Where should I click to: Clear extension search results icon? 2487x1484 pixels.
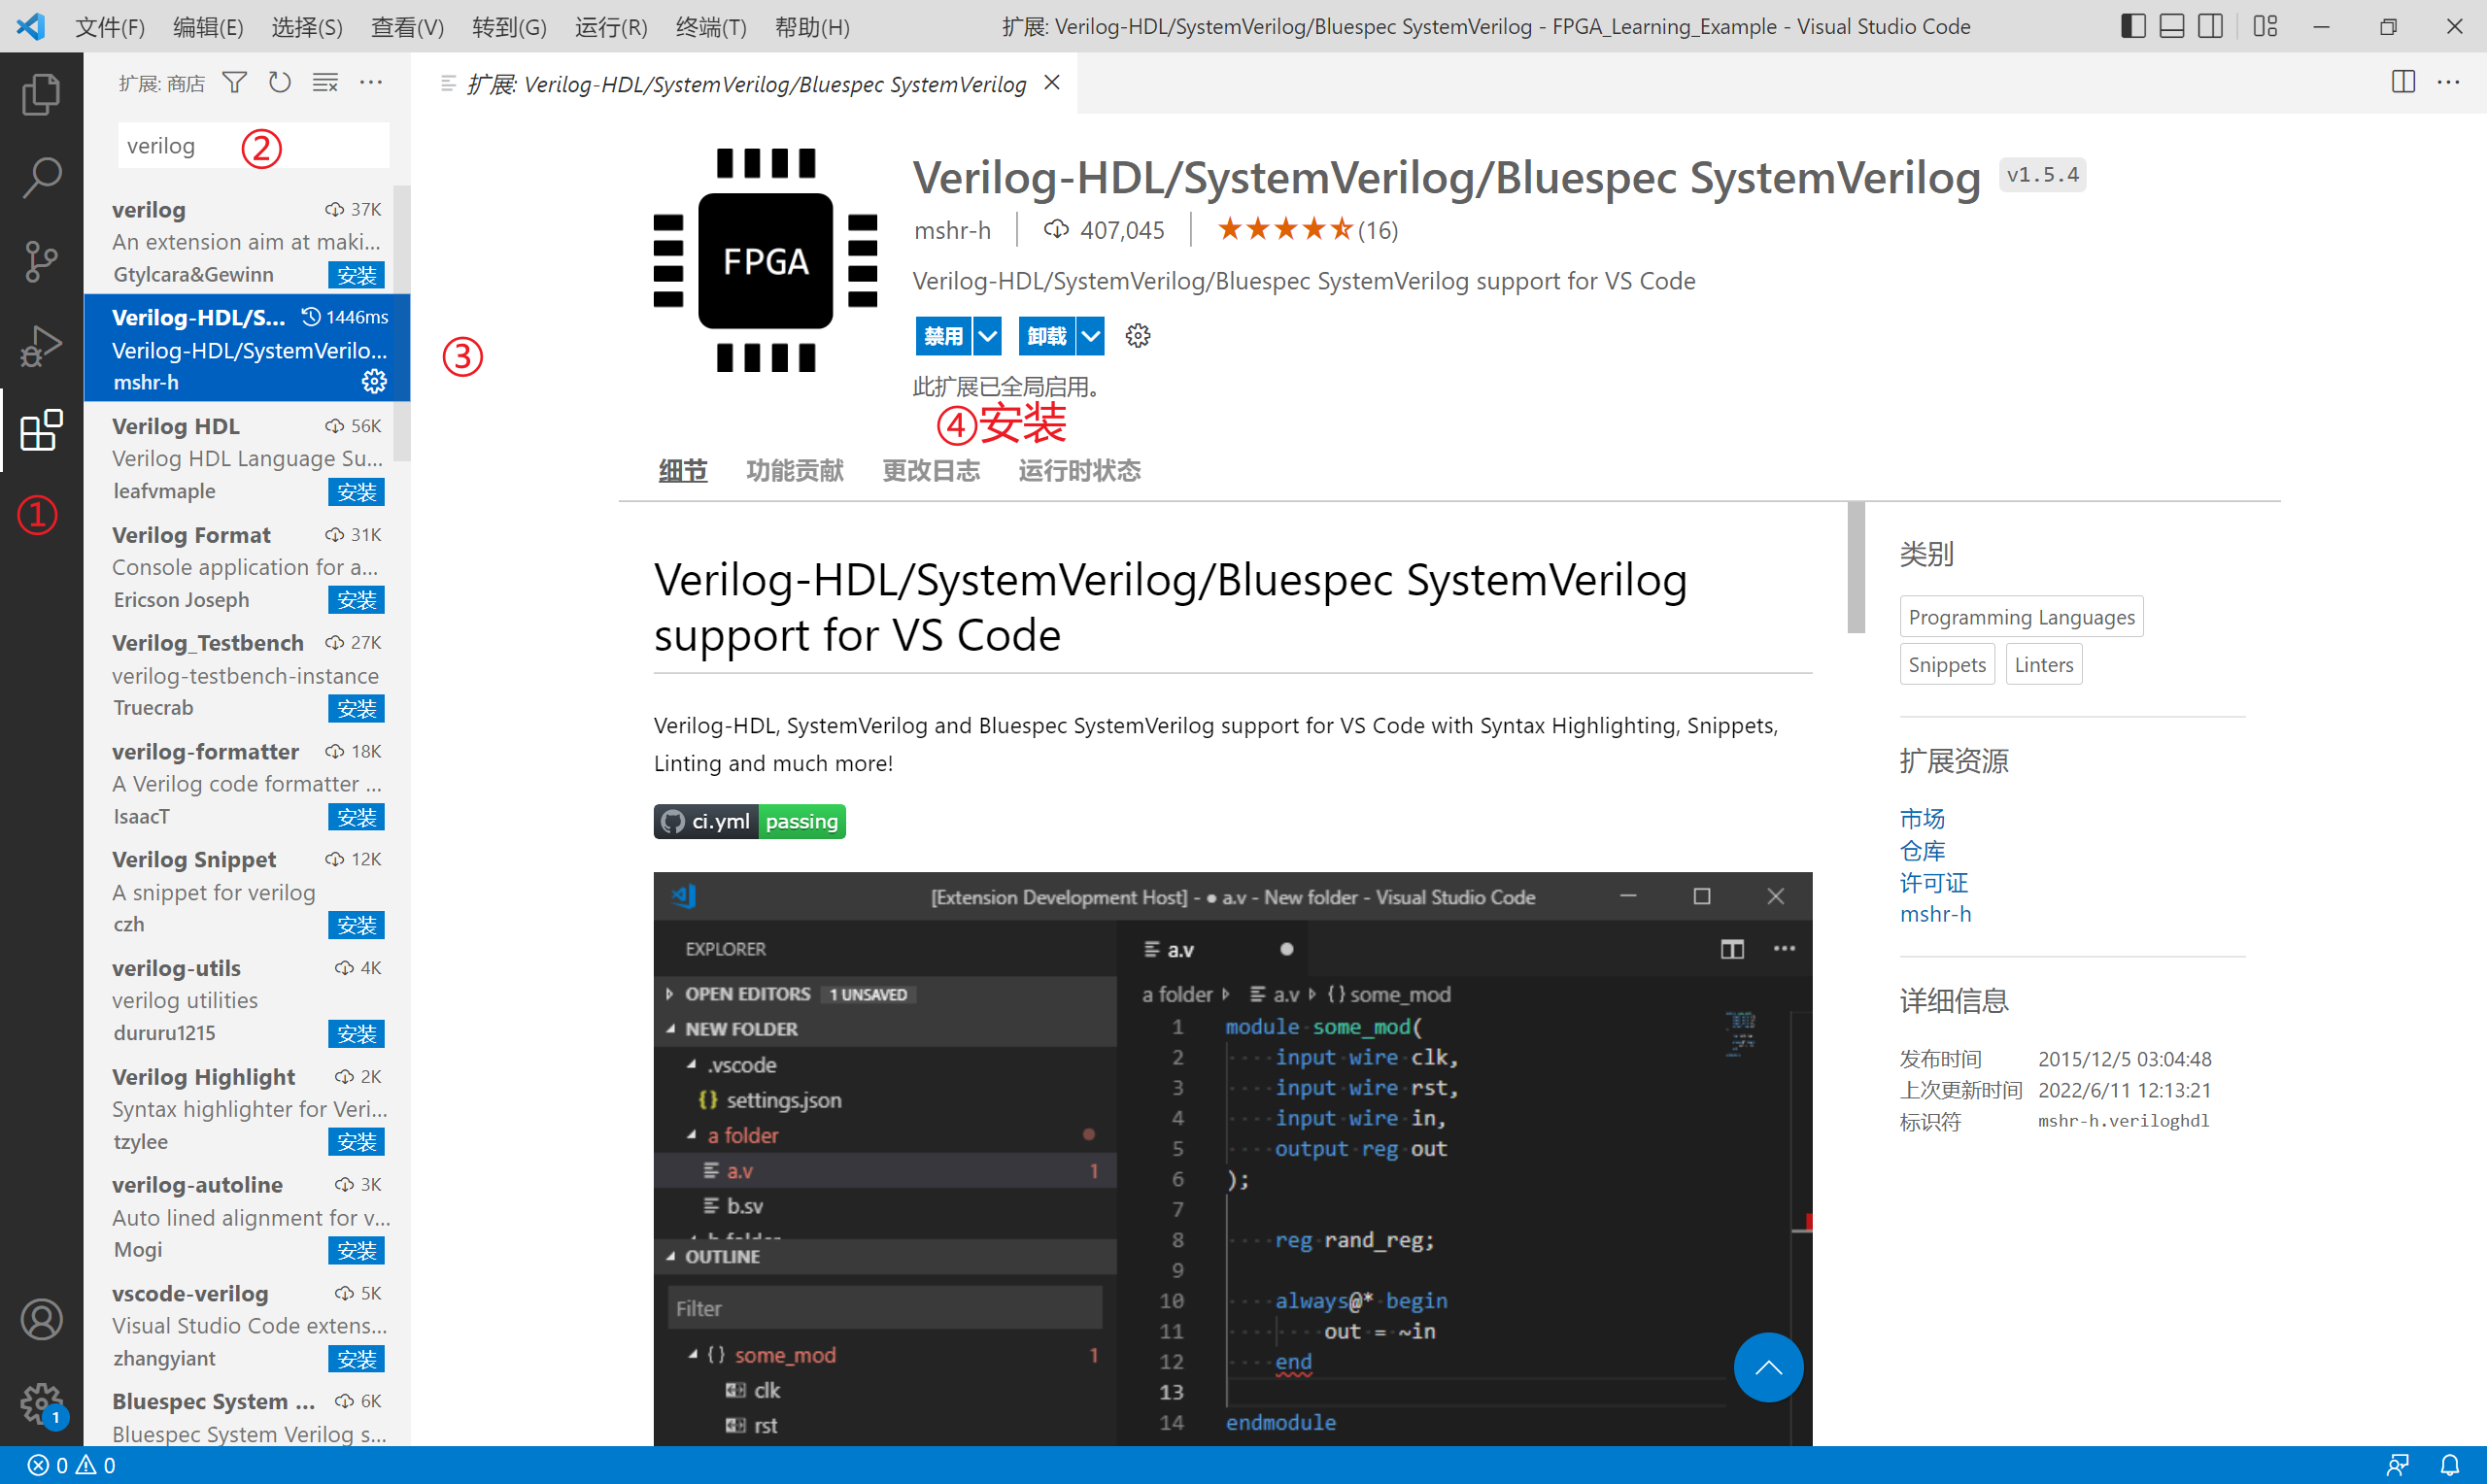coord(325,83)
